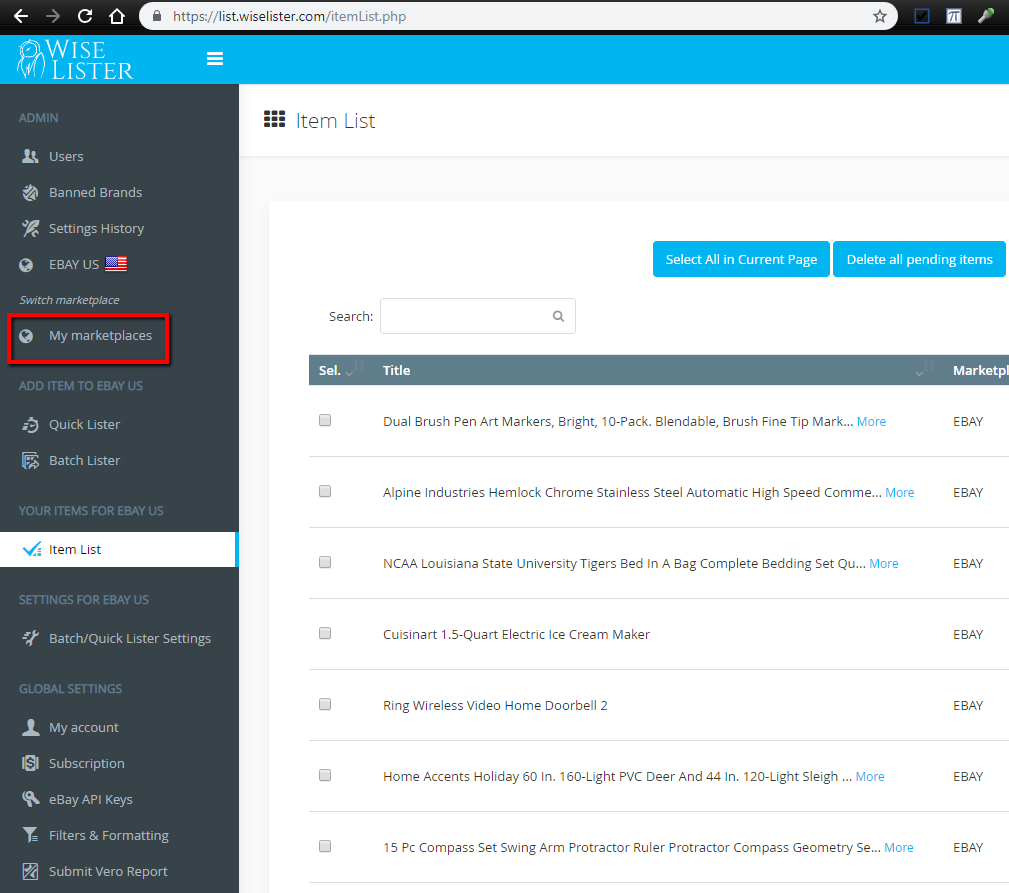Click the Marketplace column header
This screenshot has height=893, width=1009.
[980, 370]
